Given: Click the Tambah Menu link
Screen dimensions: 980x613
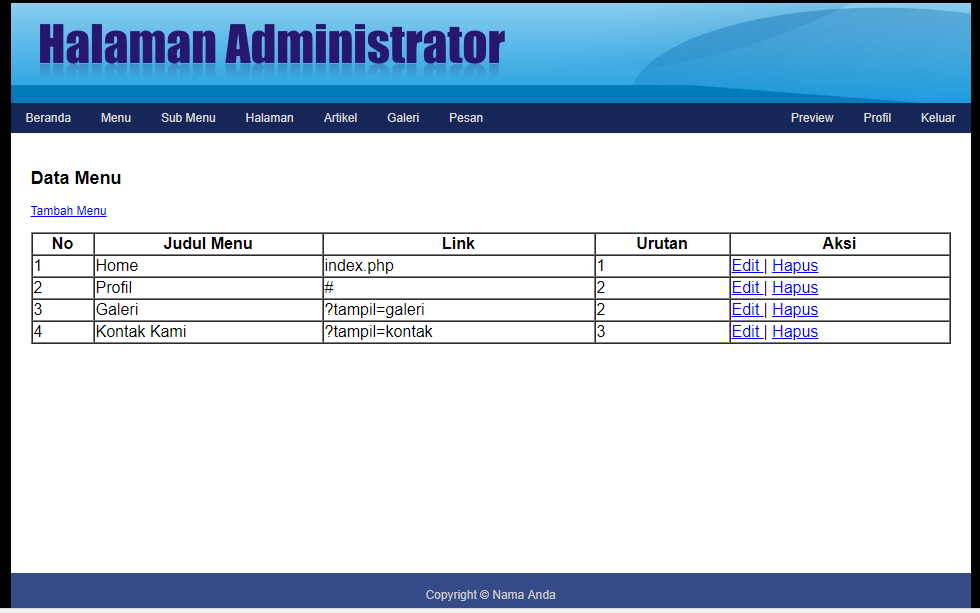Looking at the screenshot, I should (x=68, y=211).
